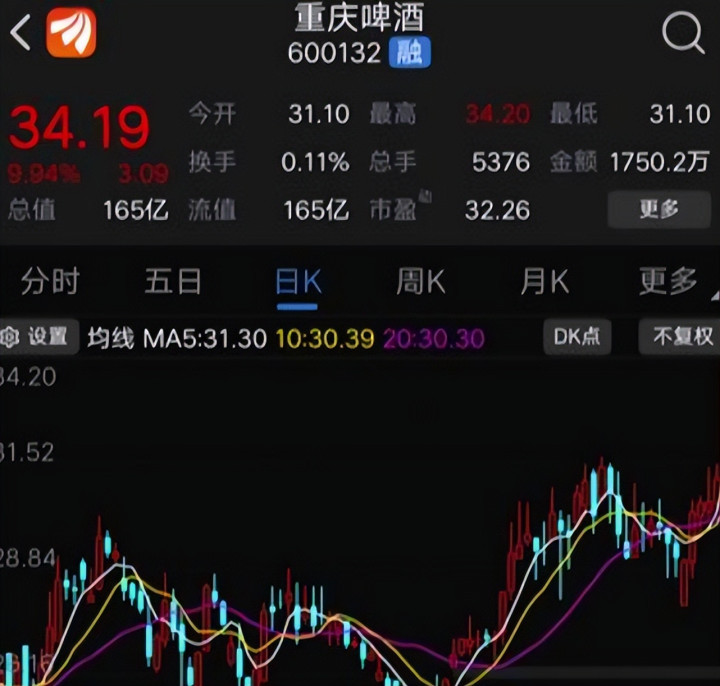Tap the 市盈 value 32.26

tap(497, 211)
